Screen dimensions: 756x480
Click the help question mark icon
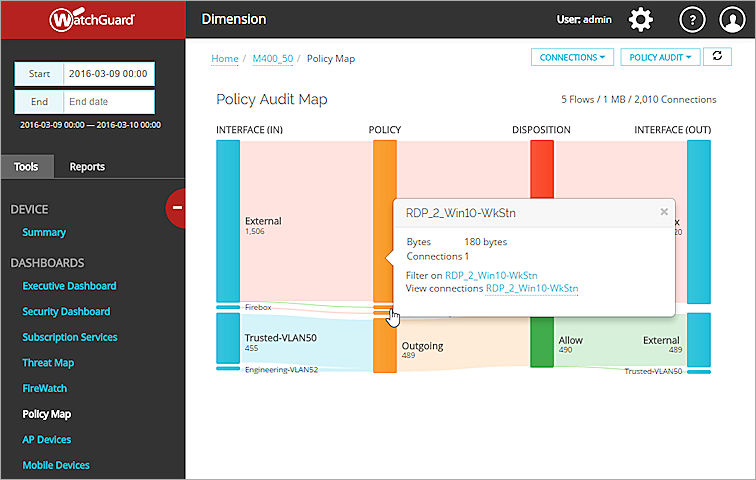(693, 19)
